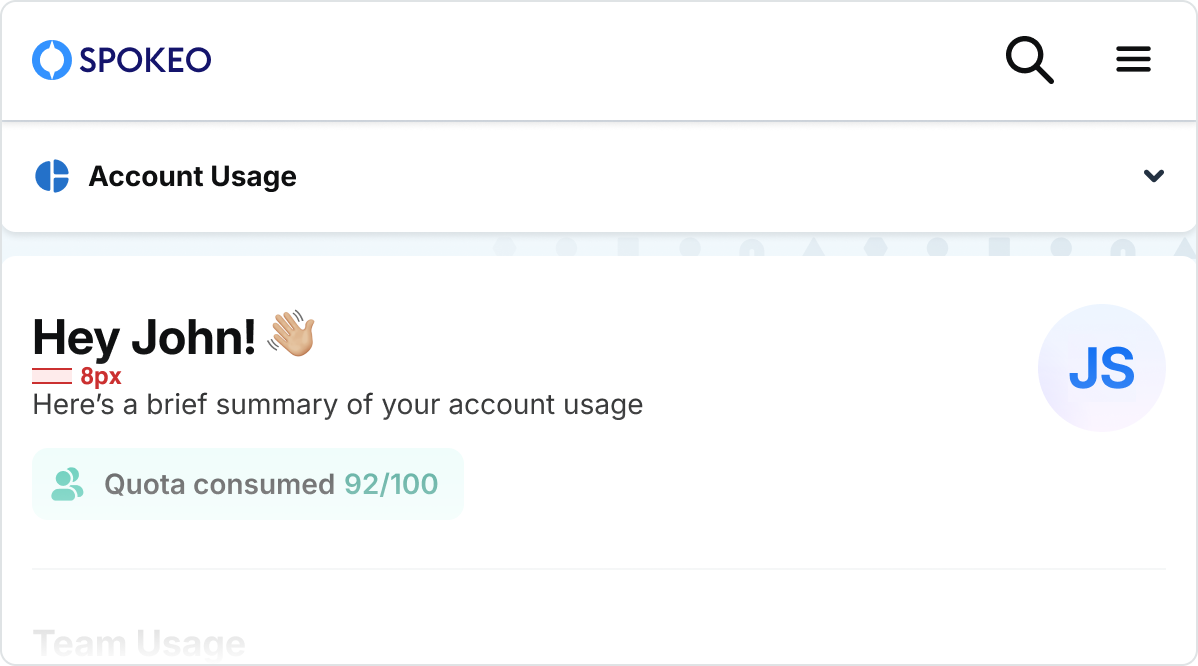This screenshot has width=1198, height=666.
Task: Click the waving hand emoji
Action: pos(292,334)
